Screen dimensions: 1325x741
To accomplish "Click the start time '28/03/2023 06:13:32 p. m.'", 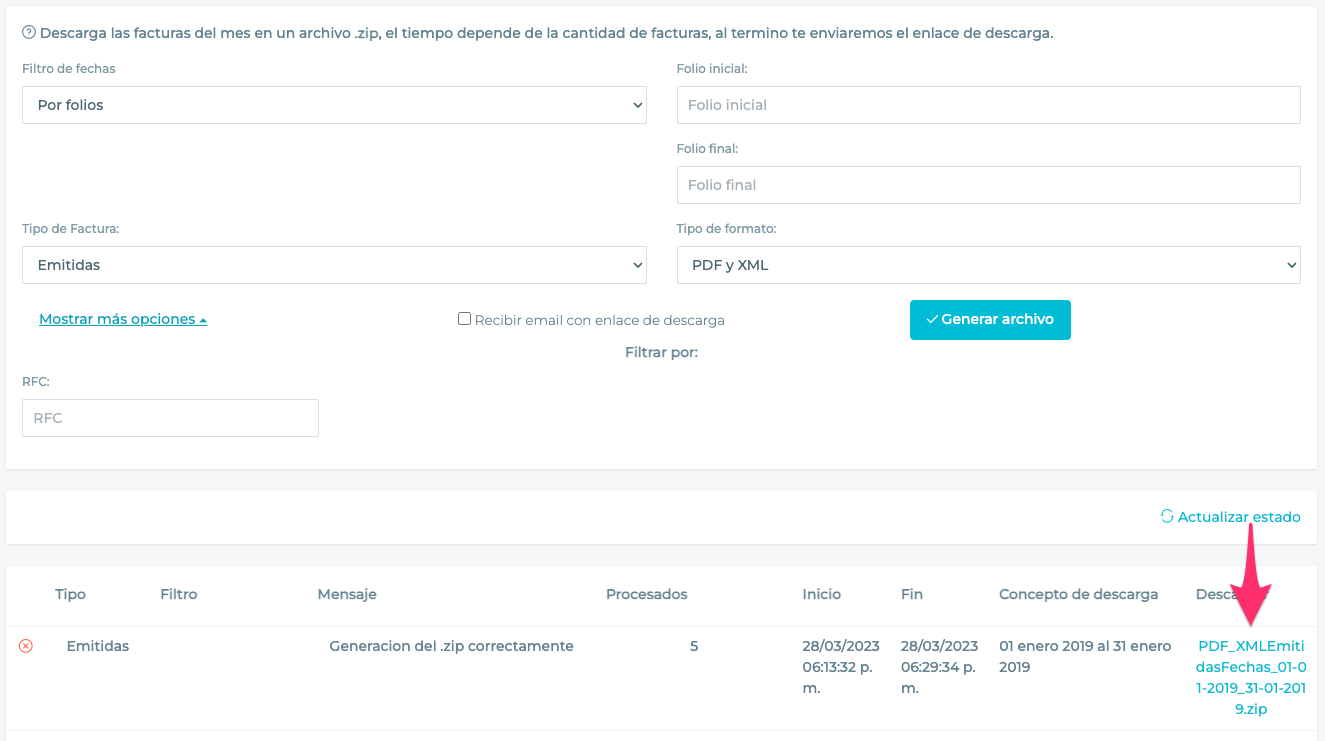I will coord(841,667).
